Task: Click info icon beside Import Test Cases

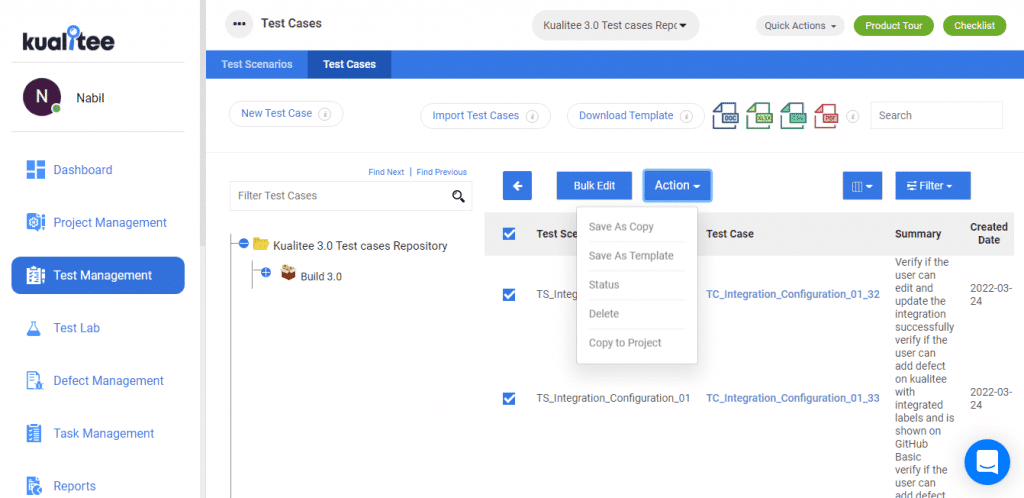Action: [532, 116]
